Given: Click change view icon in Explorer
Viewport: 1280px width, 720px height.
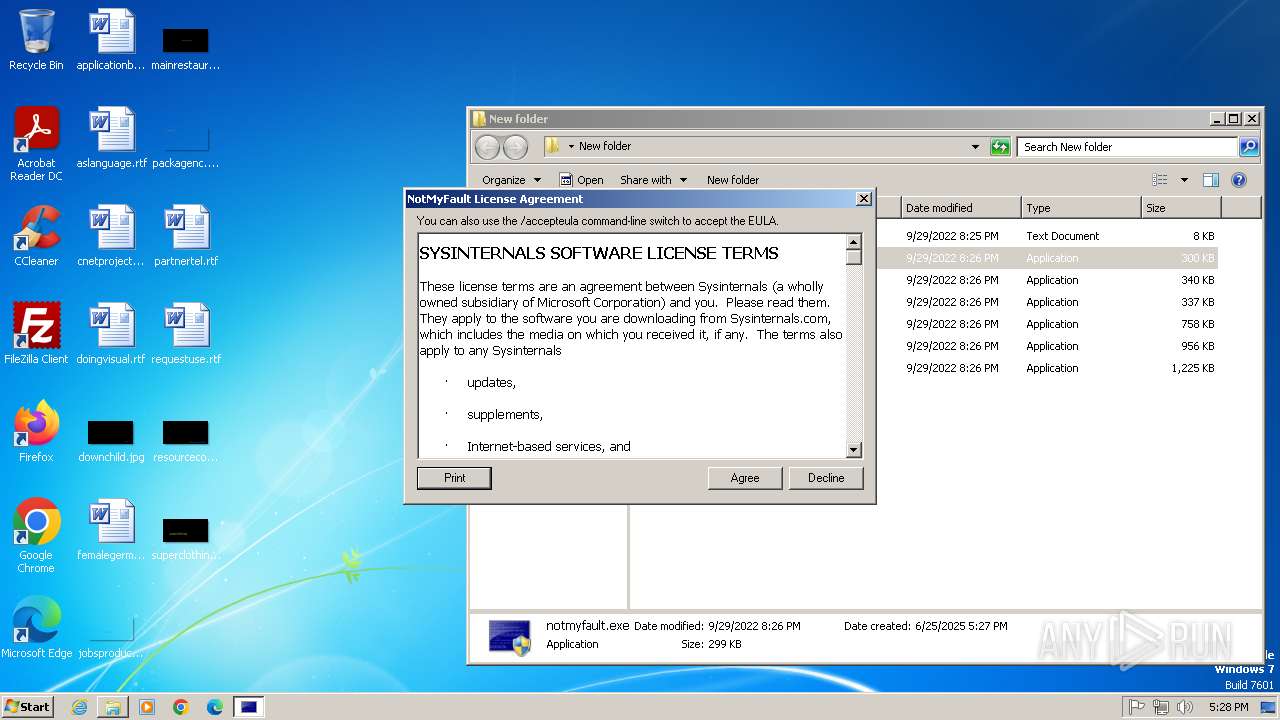Looking at the screenshot, I should 1160,180.
